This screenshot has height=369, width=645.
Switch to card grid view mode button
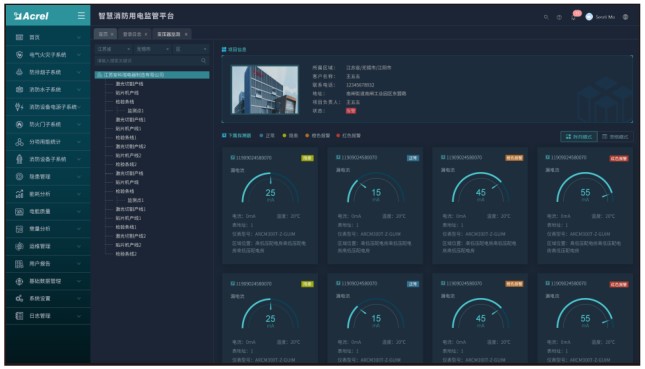pos(579,137)
